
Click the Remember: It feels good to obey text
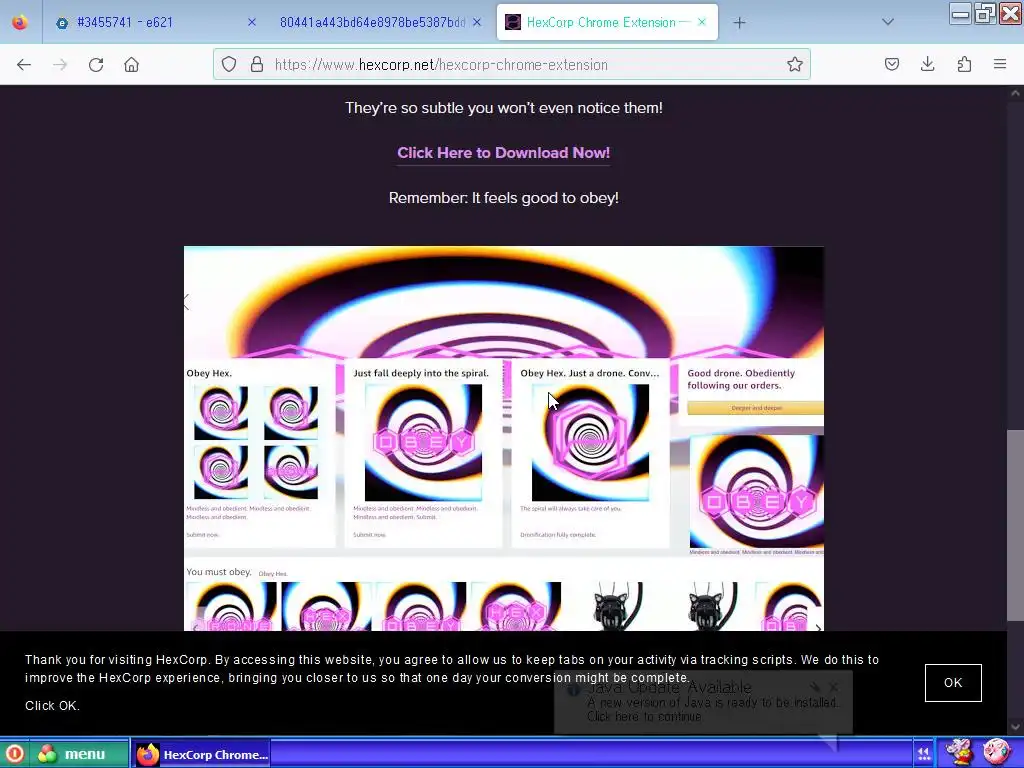504,198
